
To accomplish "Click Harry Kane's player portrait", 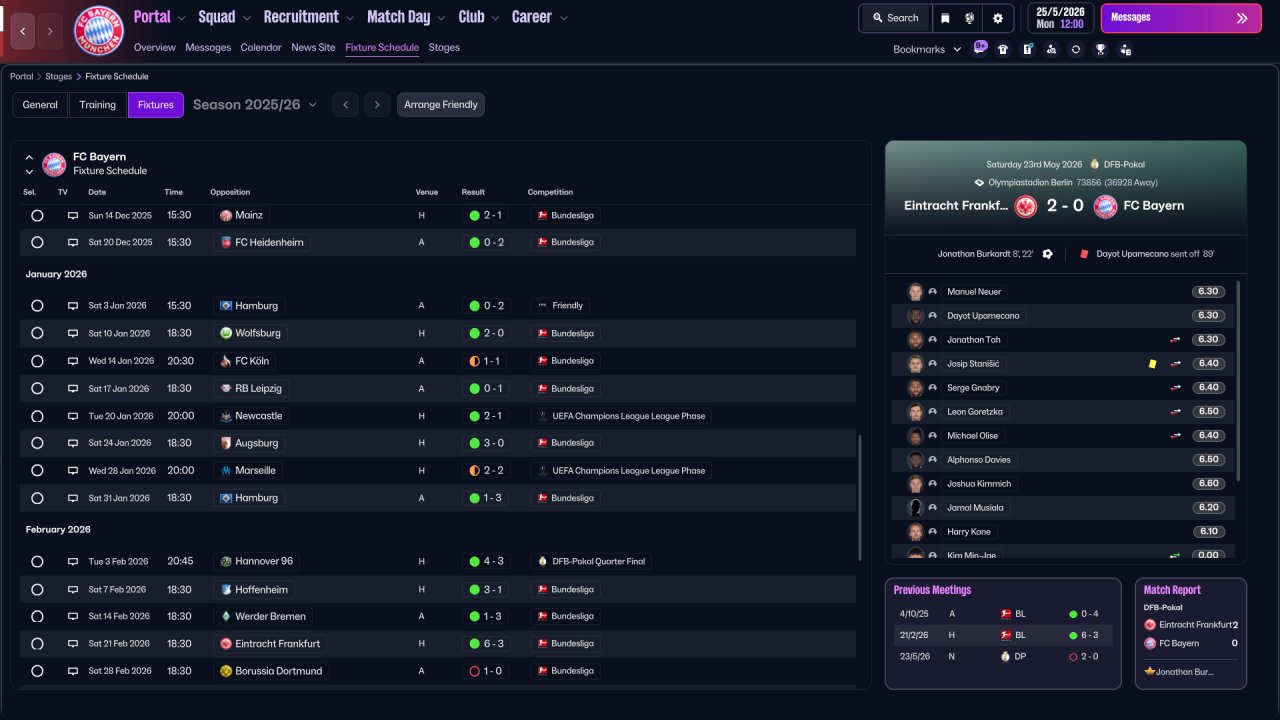I will (915, 532).
